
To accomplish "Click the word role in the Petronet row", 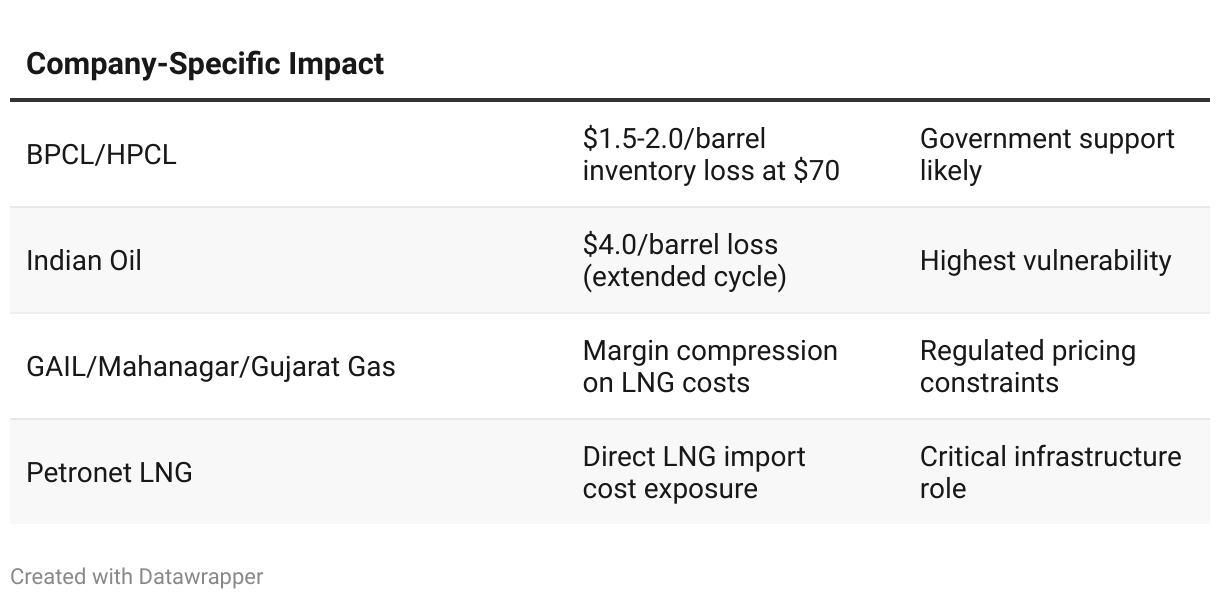I will tap(943, 489).
